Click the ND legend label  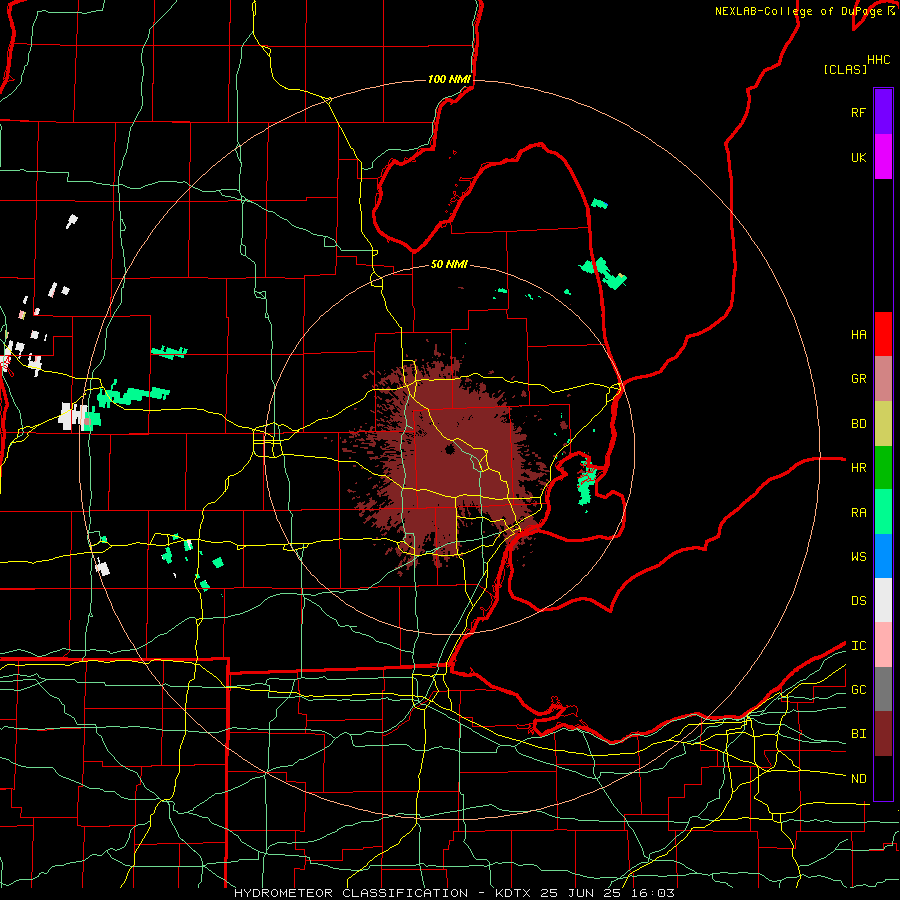coord(858,779)
